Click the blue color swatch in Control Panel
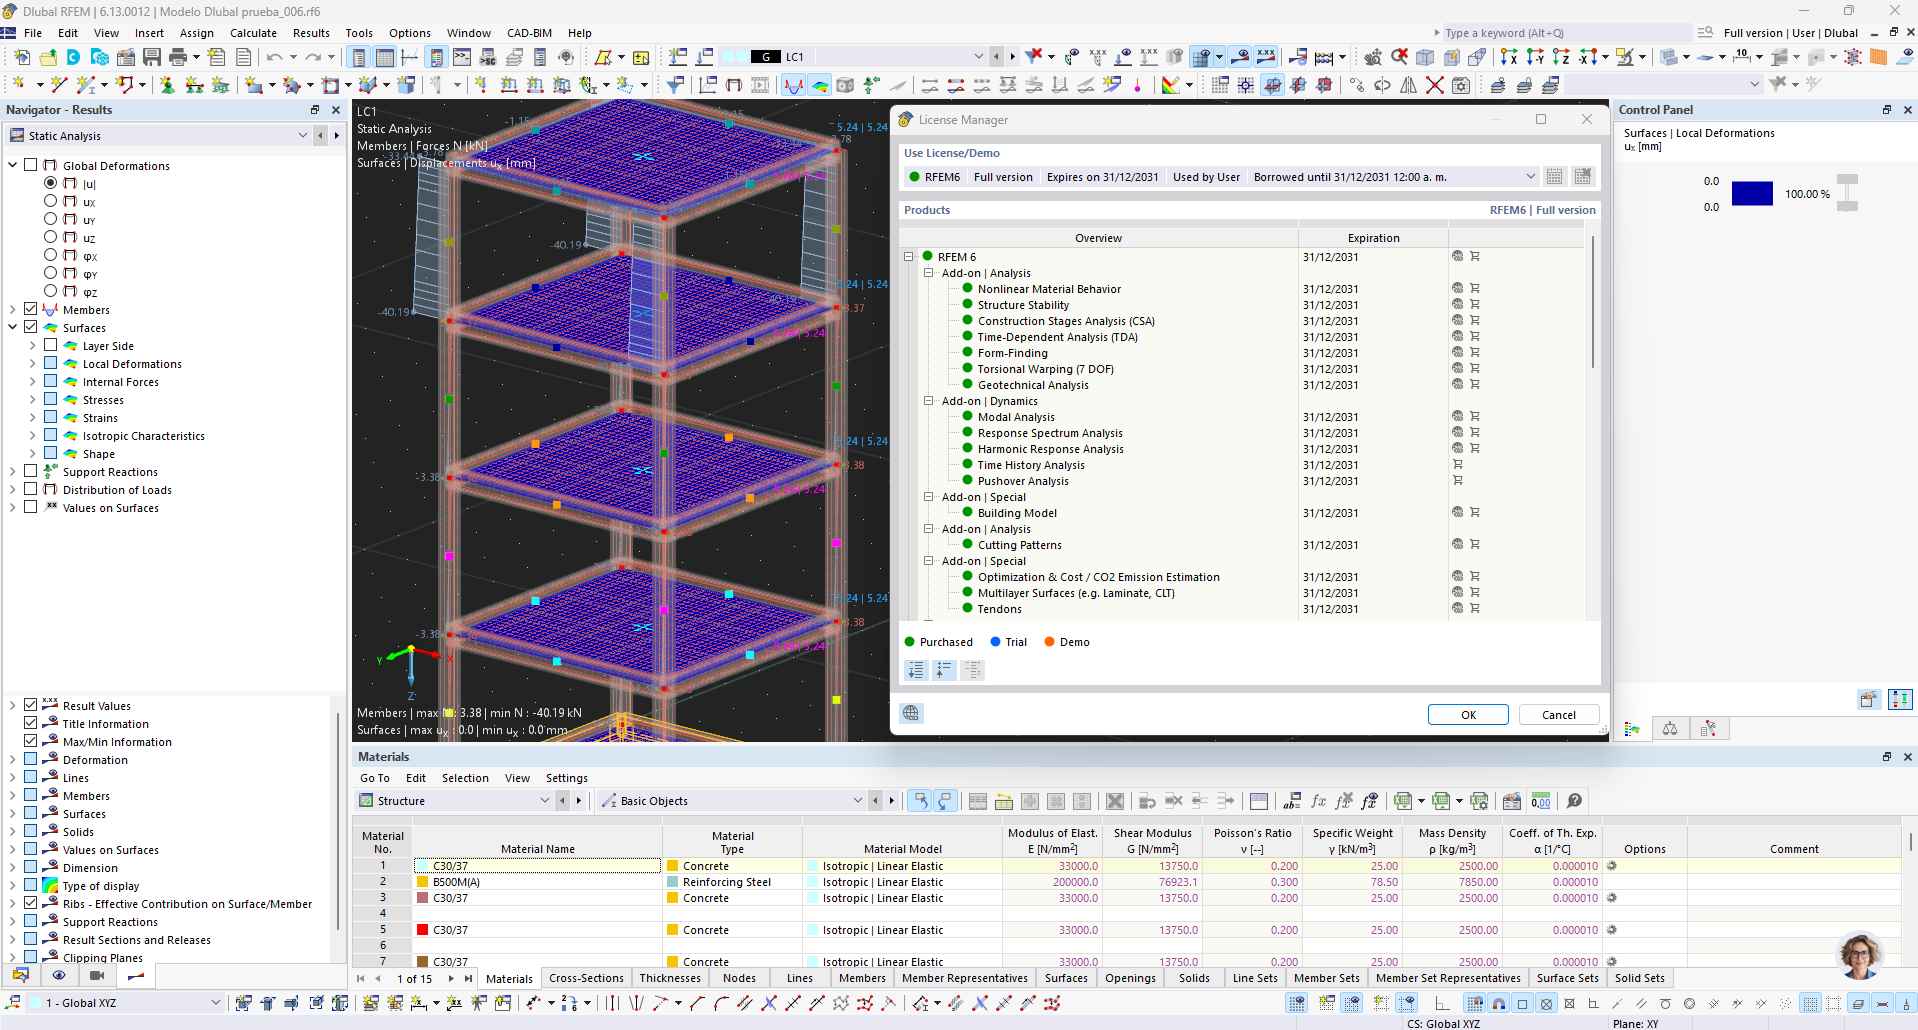1918x1030 pixels. point(1752,194)
